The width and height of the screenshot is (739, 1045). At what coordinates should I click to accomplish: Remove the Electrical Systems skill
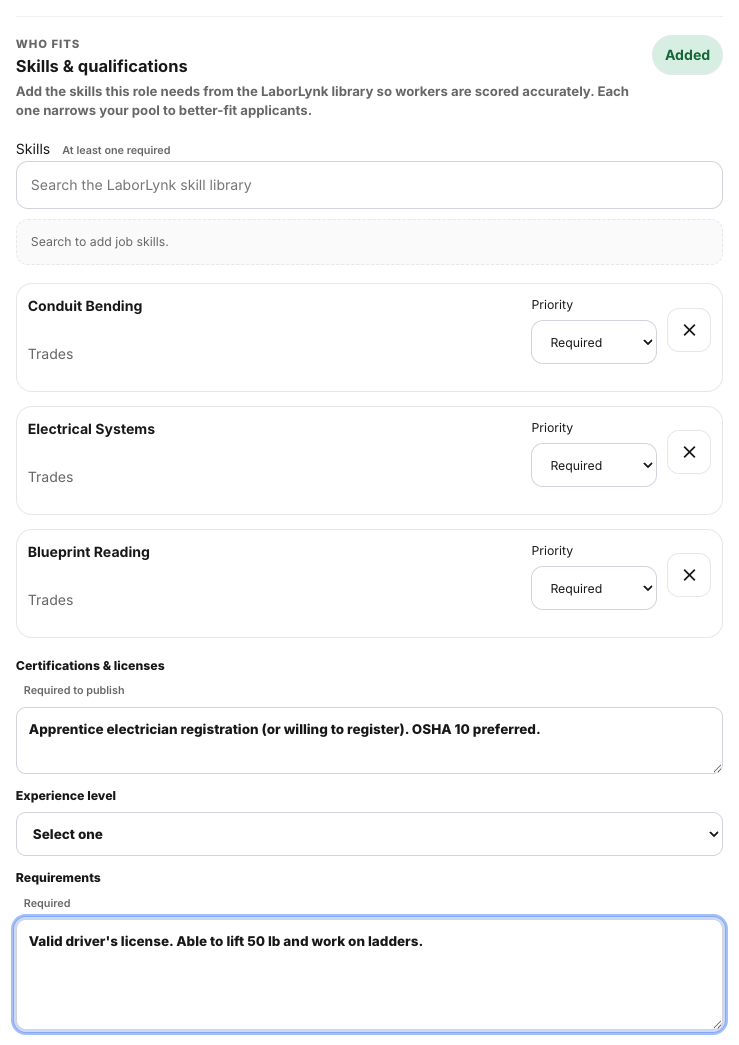point(688,453)
